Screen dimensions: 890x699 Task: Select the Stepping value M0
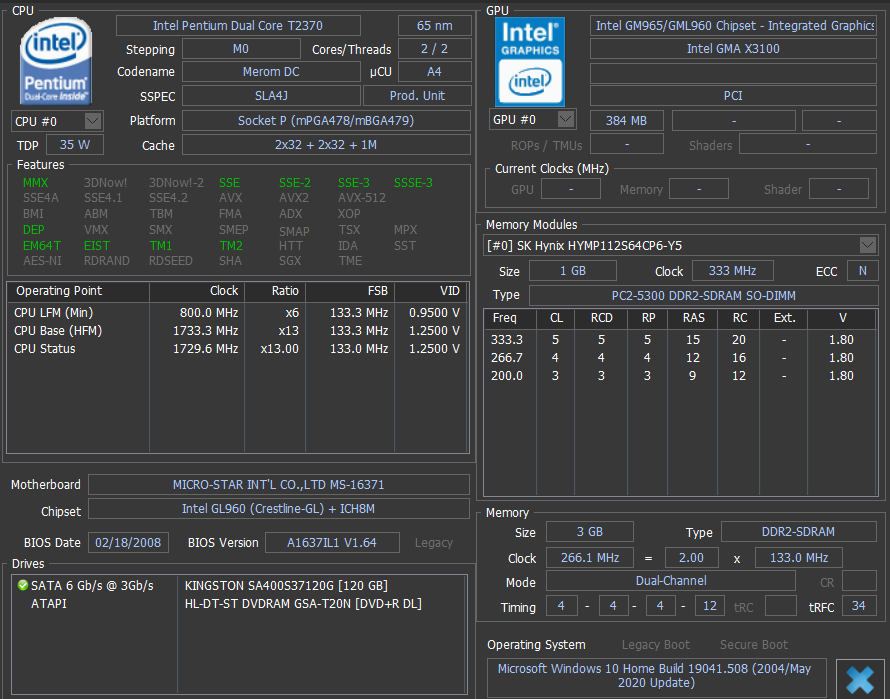[x=241, y=49]
